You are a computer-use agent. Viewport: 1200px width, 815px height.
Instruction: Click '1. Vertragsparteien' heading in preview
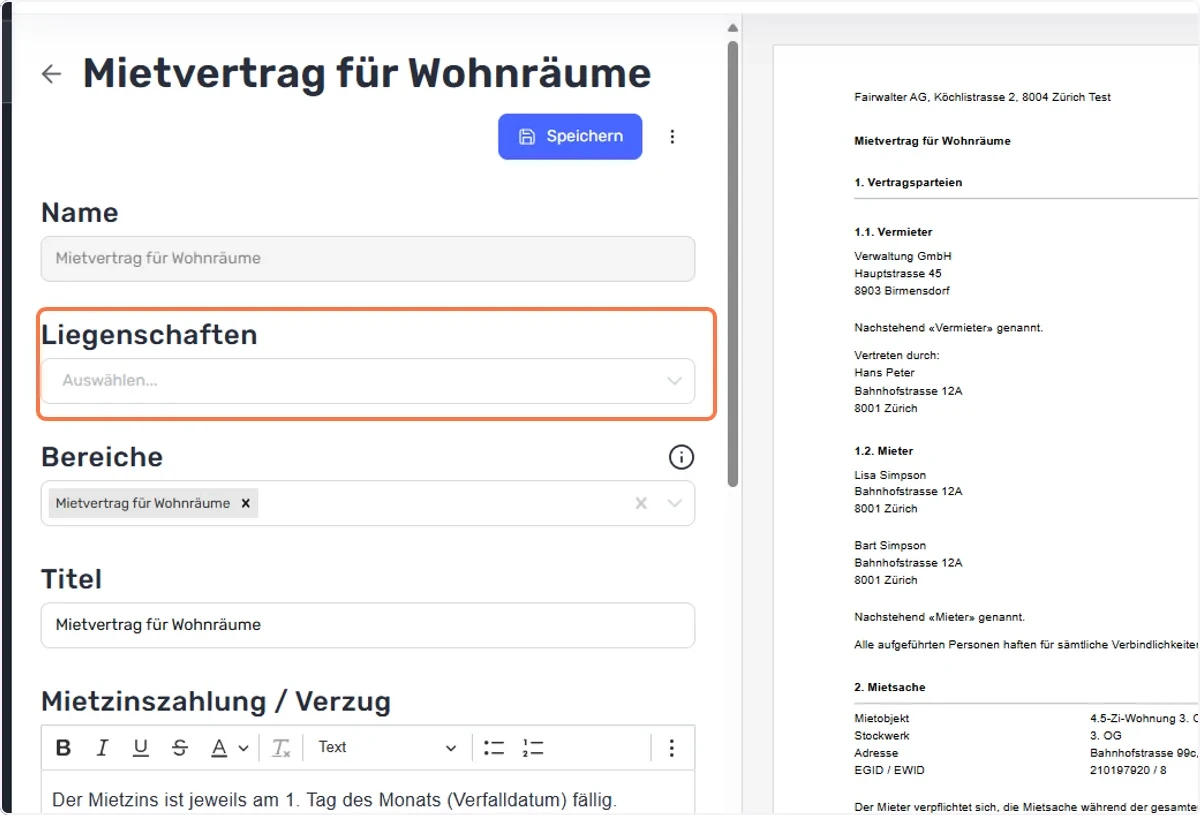(908, 183)
